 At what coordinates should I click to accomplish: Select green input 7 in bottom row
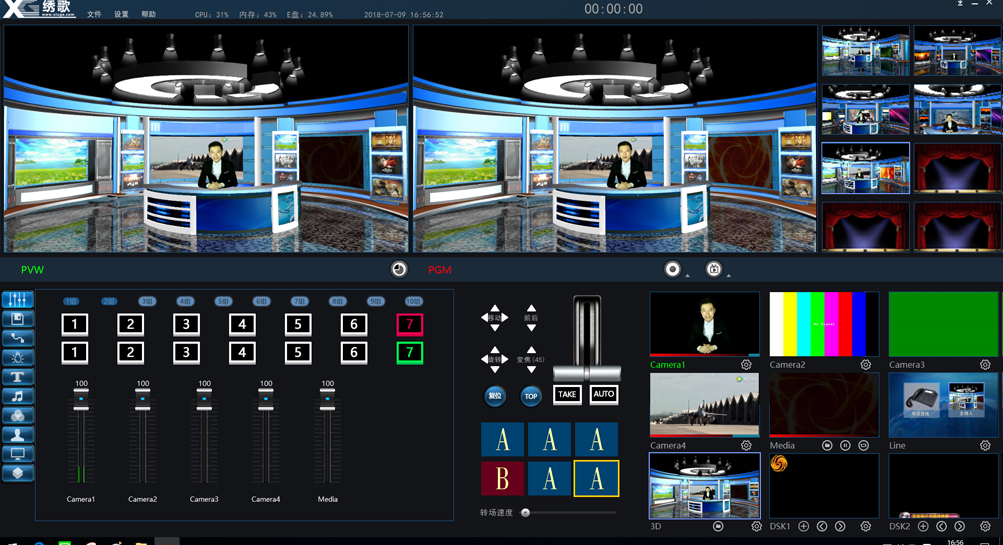point(409,352)
